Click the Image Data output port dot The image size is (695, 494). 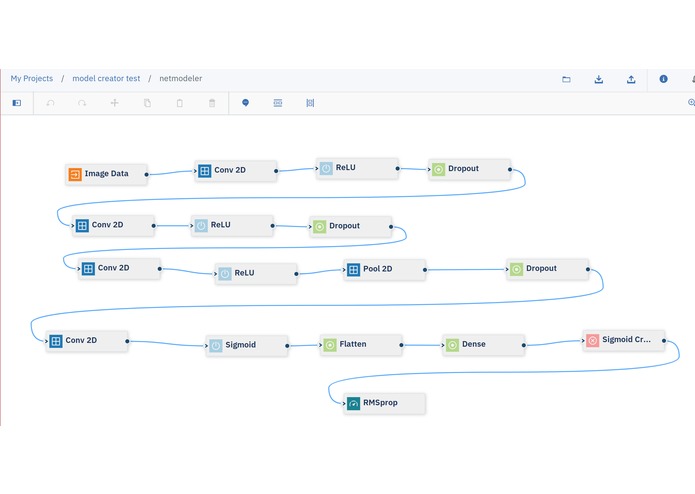146,175
